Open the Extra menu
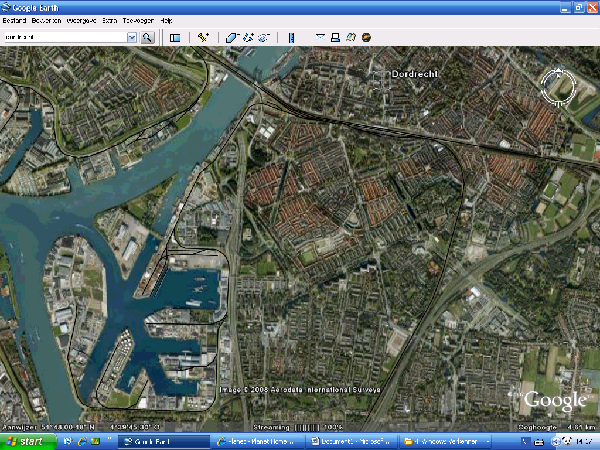 point(109,20)
